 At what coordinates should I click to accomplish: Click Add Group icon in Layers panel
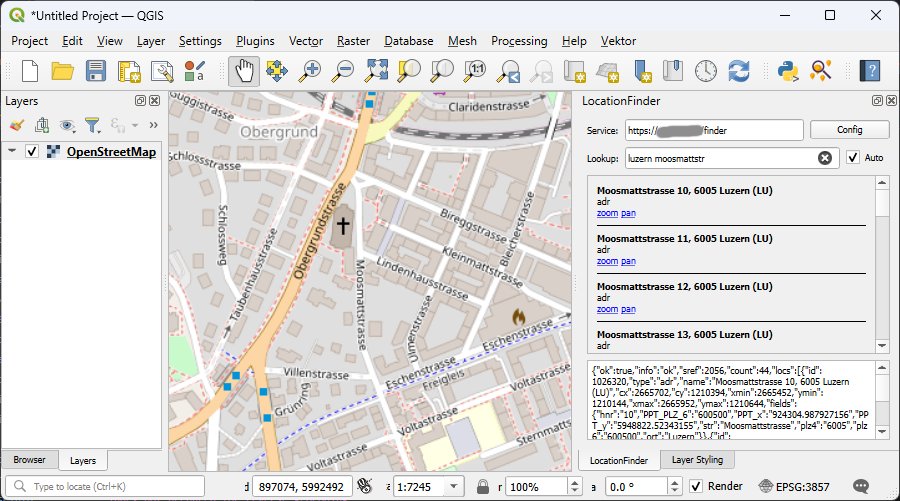coord(42,125)
